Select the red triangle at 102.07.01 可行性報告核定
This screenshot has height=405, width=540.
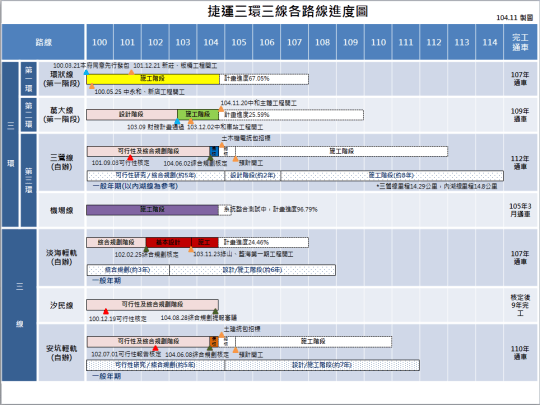[x=156, y=348]
